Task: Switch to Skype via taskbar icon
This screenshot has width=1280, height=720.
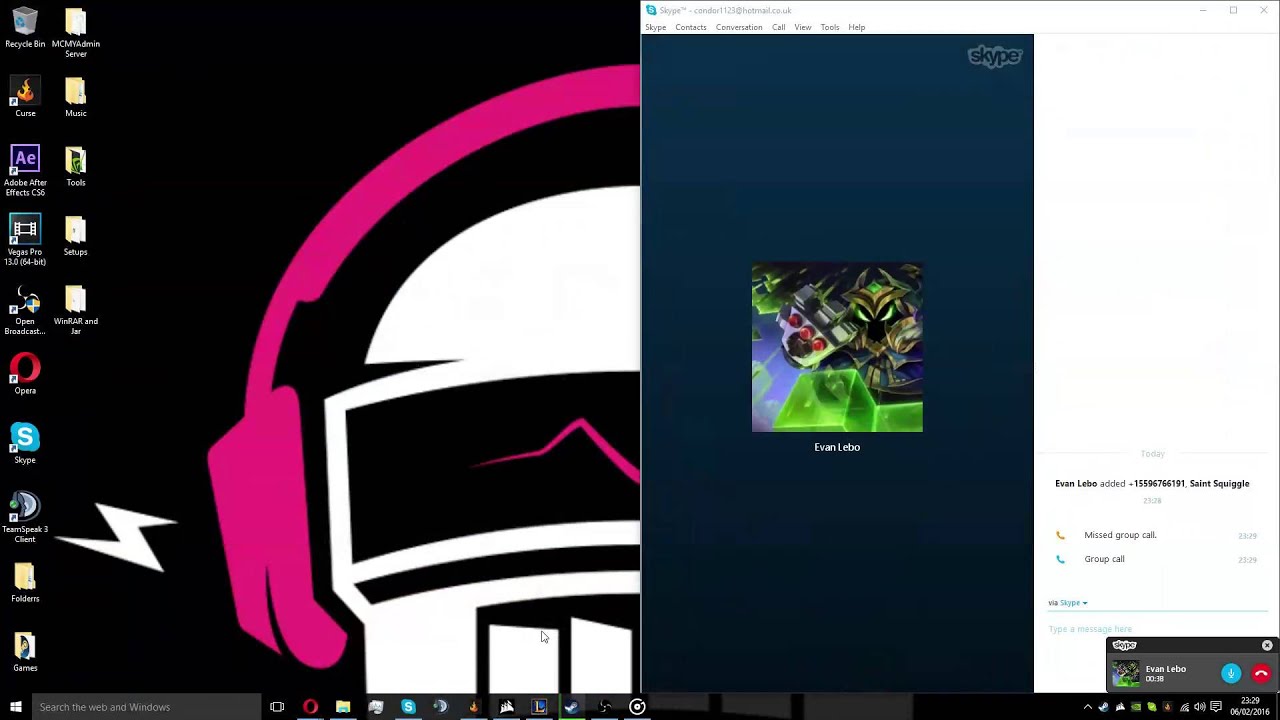Action: [x=408, y=707]
